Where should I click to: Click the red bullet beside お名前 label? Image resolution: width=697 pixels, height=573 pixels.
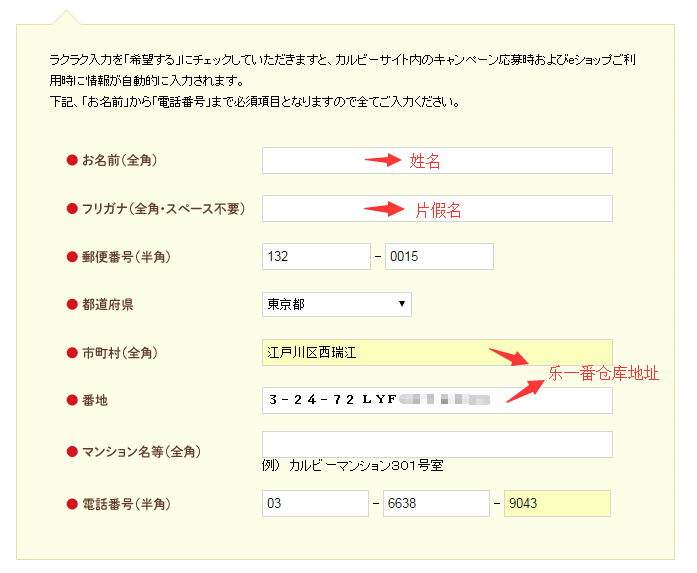72,160
